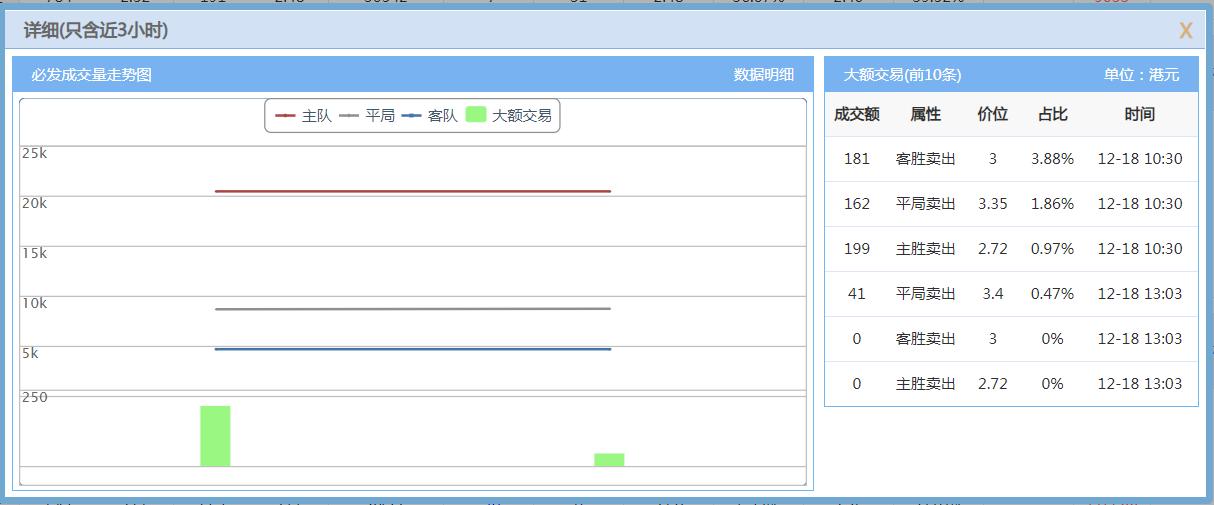
Task: Click the blue 客队 trend line
Action: point(412,349)
